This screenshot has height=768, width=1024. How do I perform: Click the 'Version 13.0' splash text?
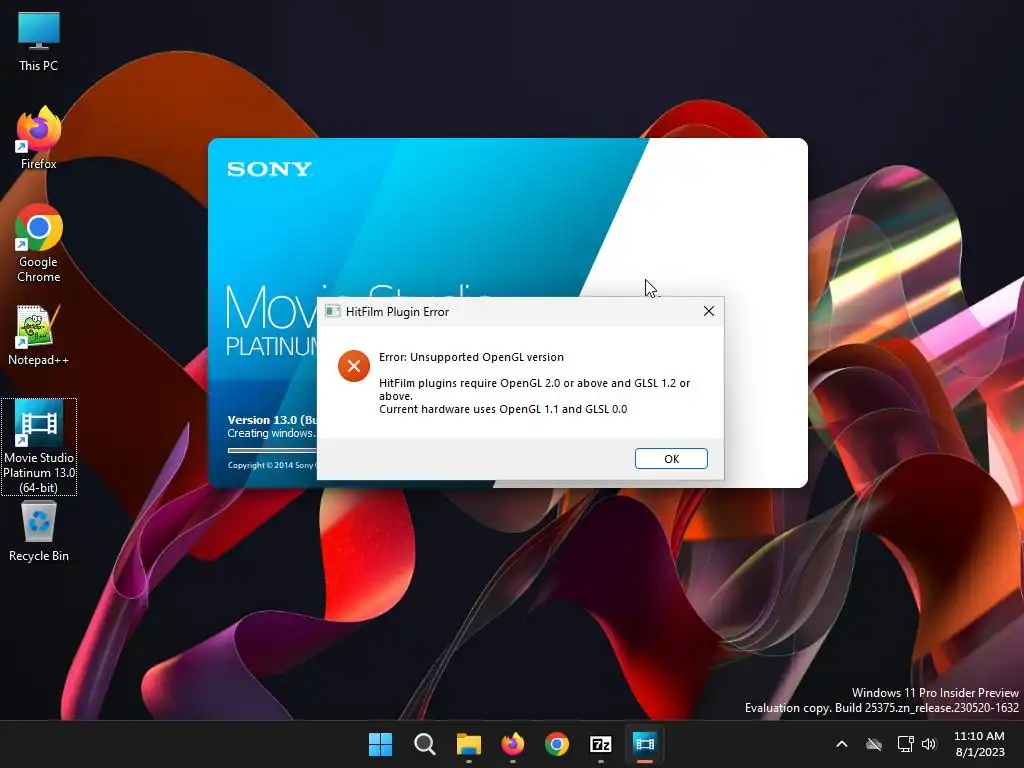[x=272, y=420]
